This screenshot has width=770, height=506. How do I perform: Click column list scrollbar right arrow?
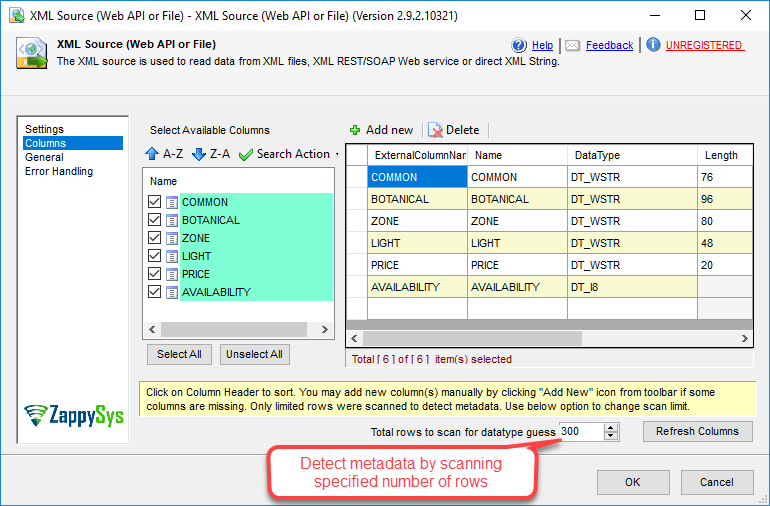[x=324, y=330]
